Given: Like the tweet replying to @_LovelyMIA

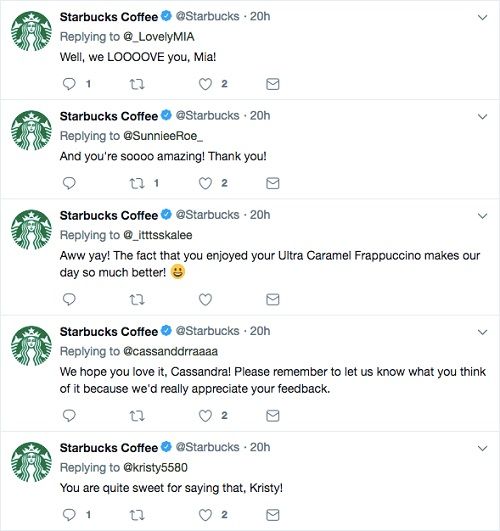Looking at the screenshot, I should 205,84.
